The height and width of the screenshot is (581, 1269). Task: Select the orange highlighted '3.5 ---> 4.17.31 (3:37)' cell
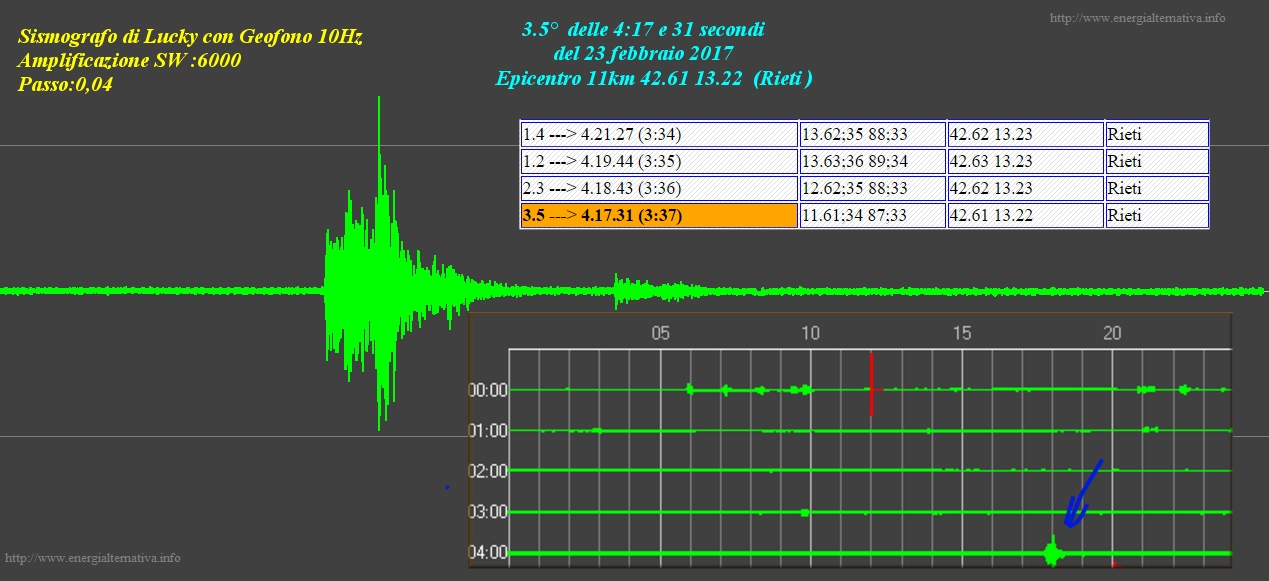[659, 215]
